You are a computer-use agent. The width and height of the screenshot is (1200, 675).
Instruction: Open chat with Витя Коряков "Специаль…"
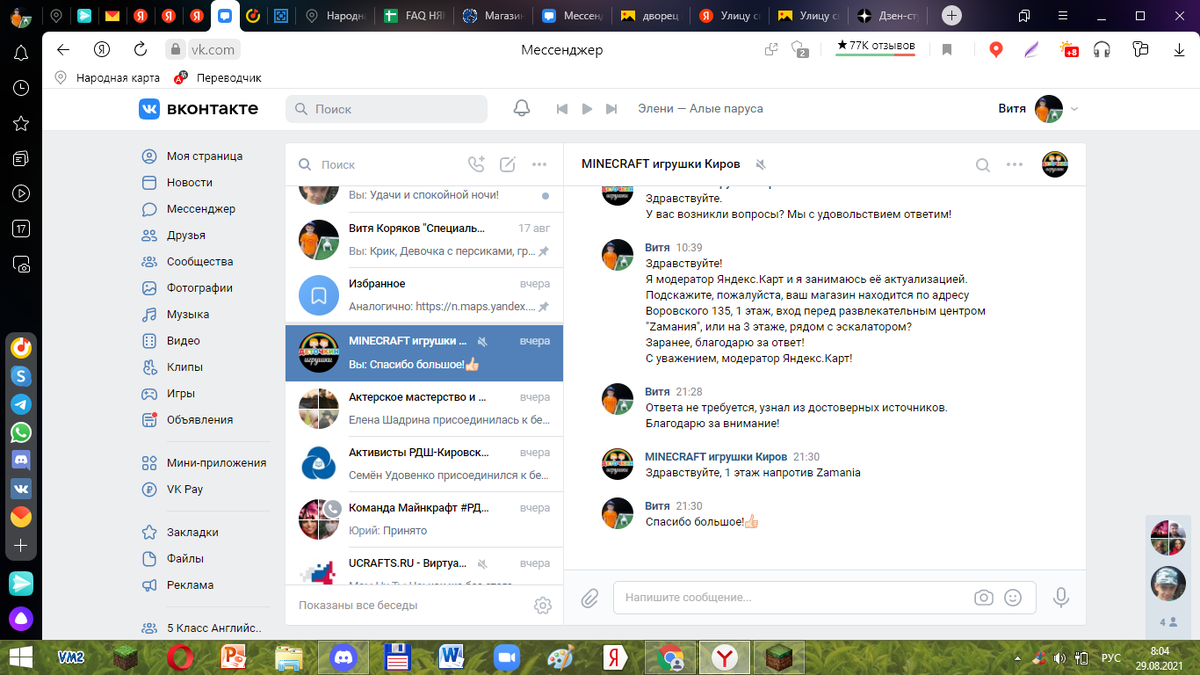click(424, 240)
